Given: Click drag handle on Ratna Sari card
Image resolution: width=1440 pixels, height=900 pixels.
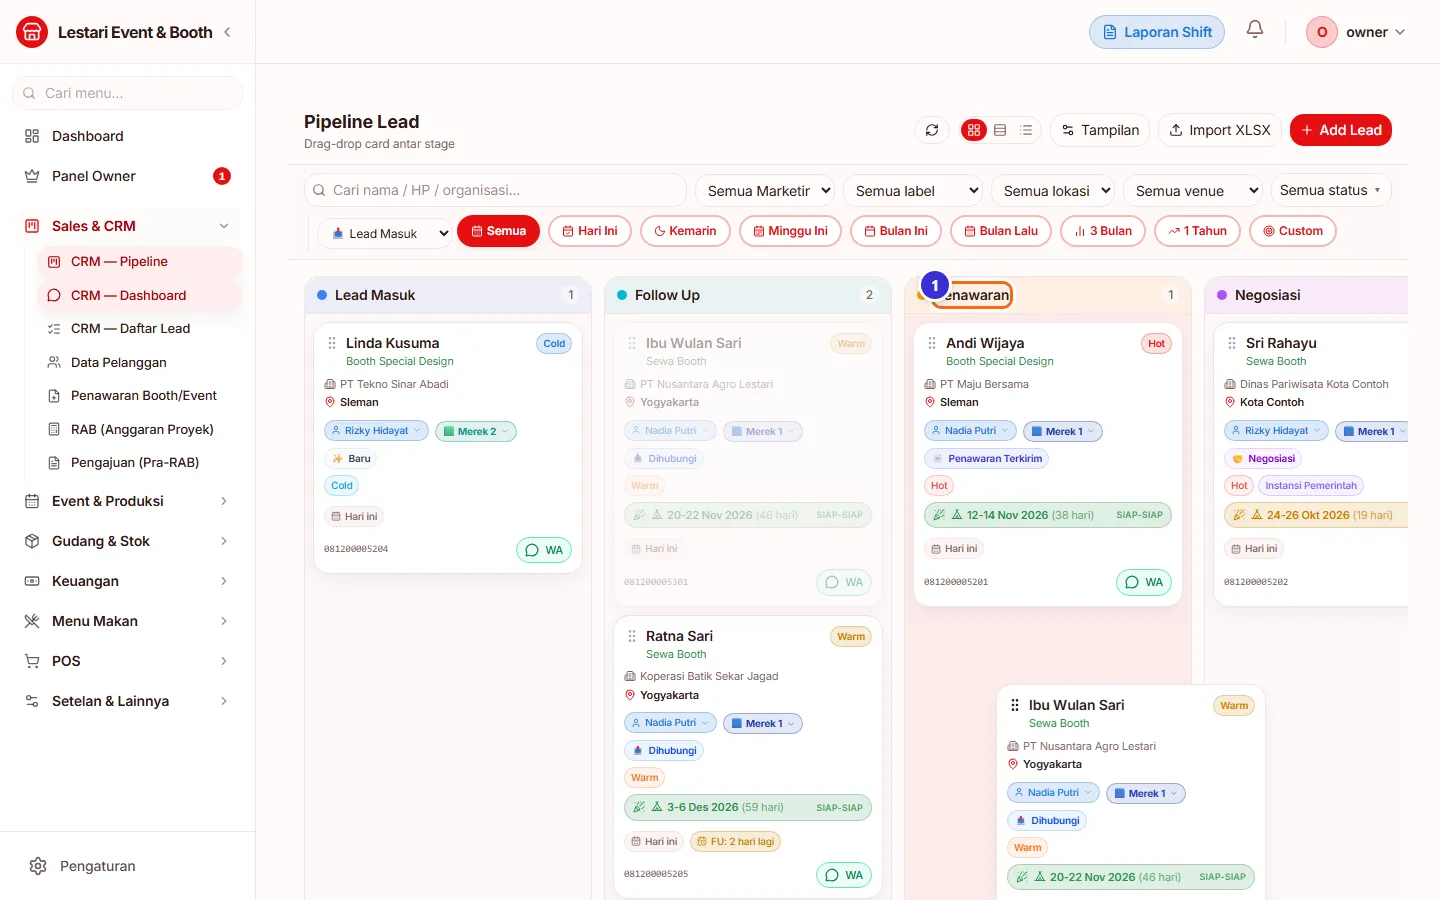Looking at the screenshot, I should 632,636.
